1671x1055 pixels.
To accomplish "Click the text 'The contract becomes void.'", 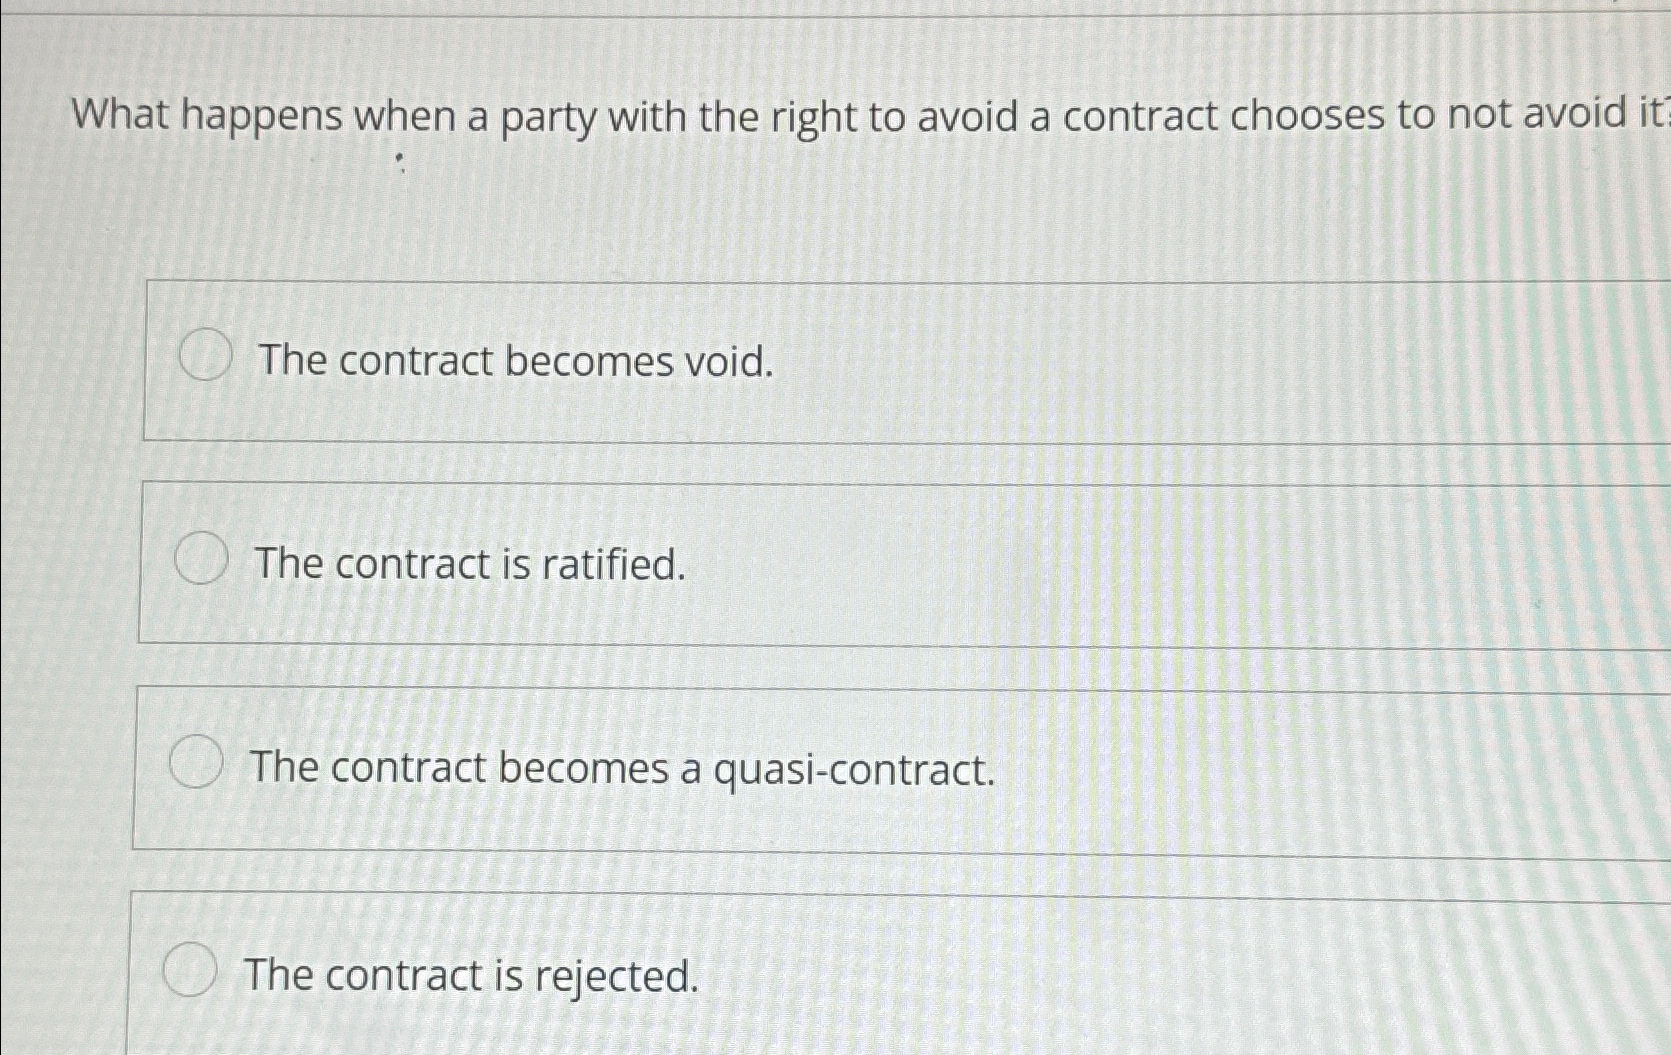I will 513,361.
